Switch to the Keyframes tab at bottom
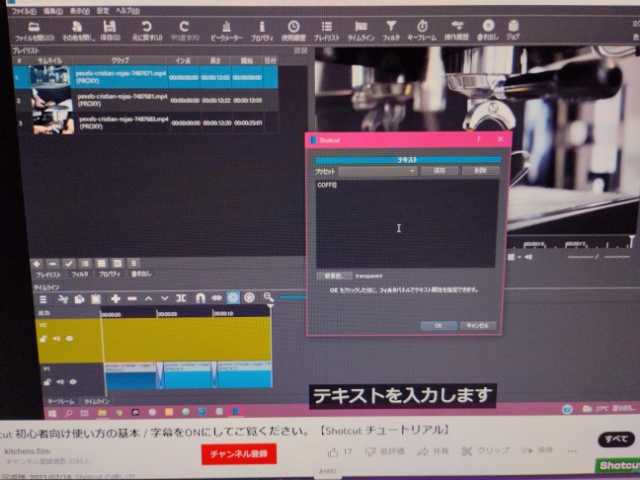This screenshot has height=480, width=640. [61, 400]
